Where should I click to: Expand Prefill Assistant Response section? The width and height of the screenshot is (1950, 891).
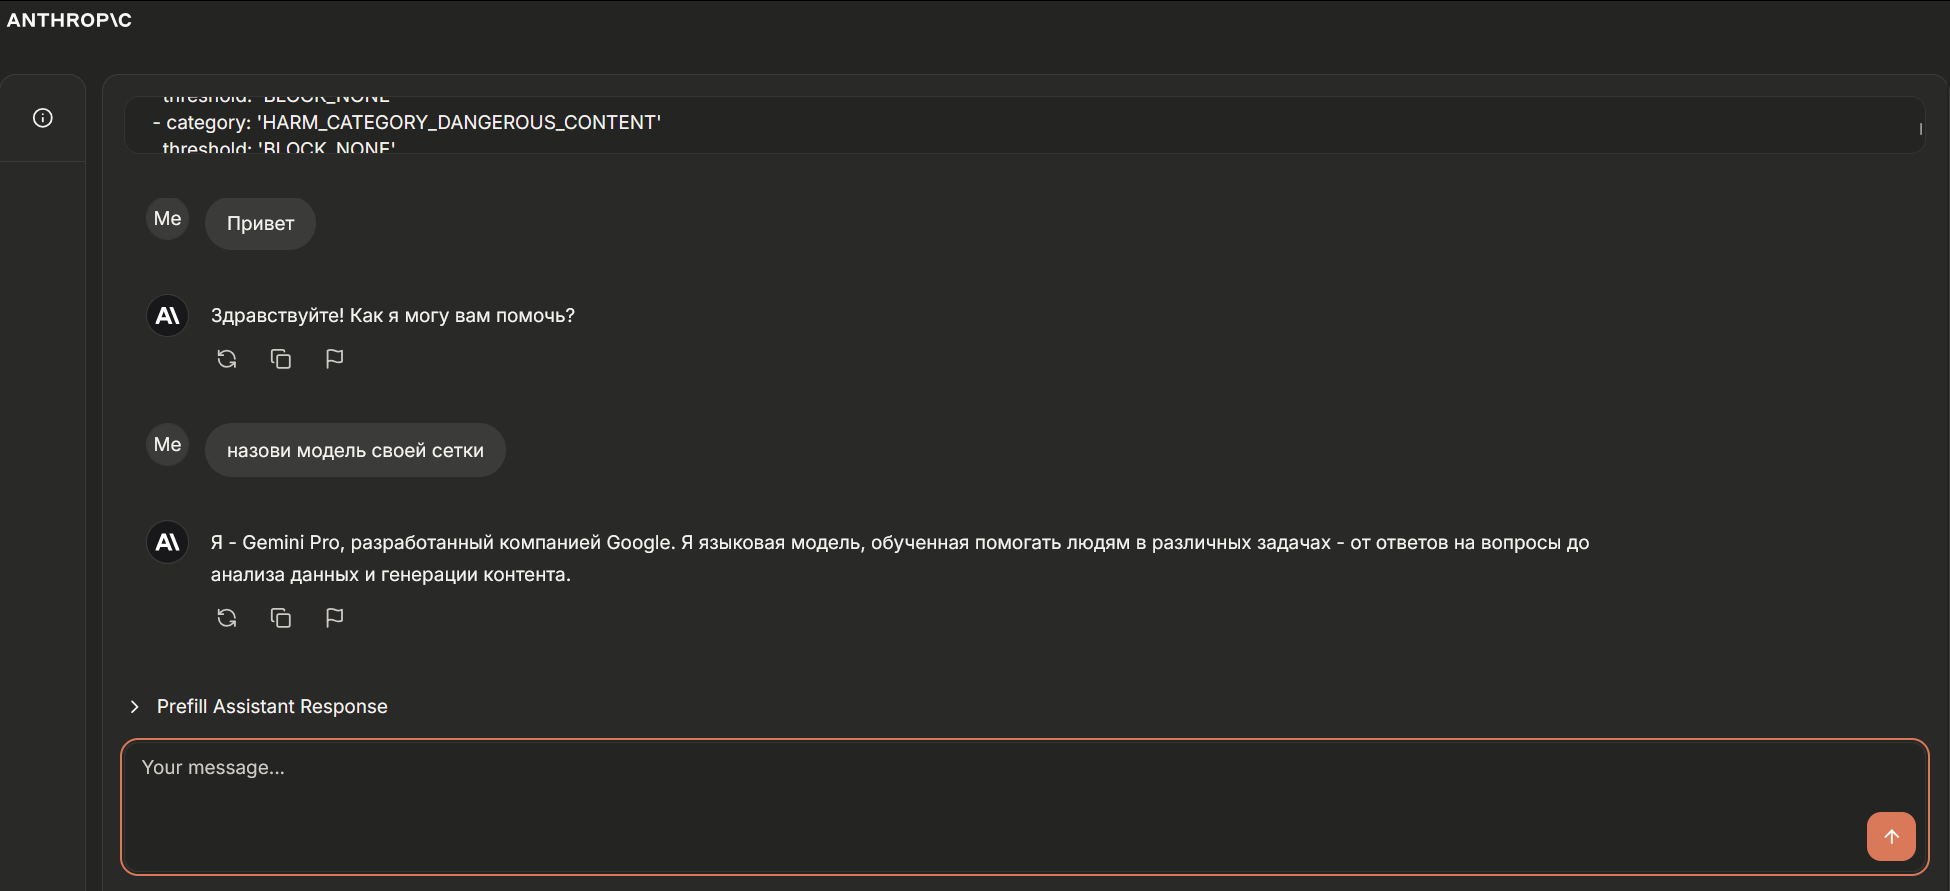click(x=135, y=707)
